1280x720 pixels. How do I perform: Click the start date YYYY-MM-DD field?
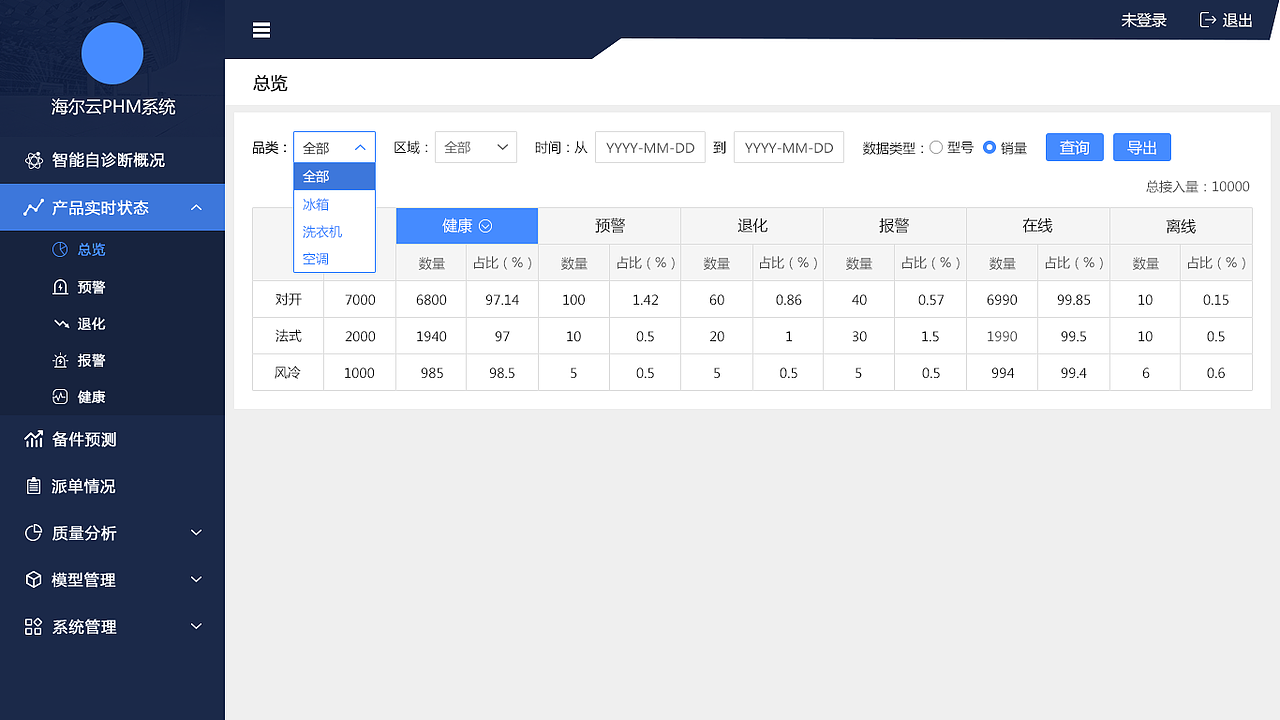tap(650, 147)
